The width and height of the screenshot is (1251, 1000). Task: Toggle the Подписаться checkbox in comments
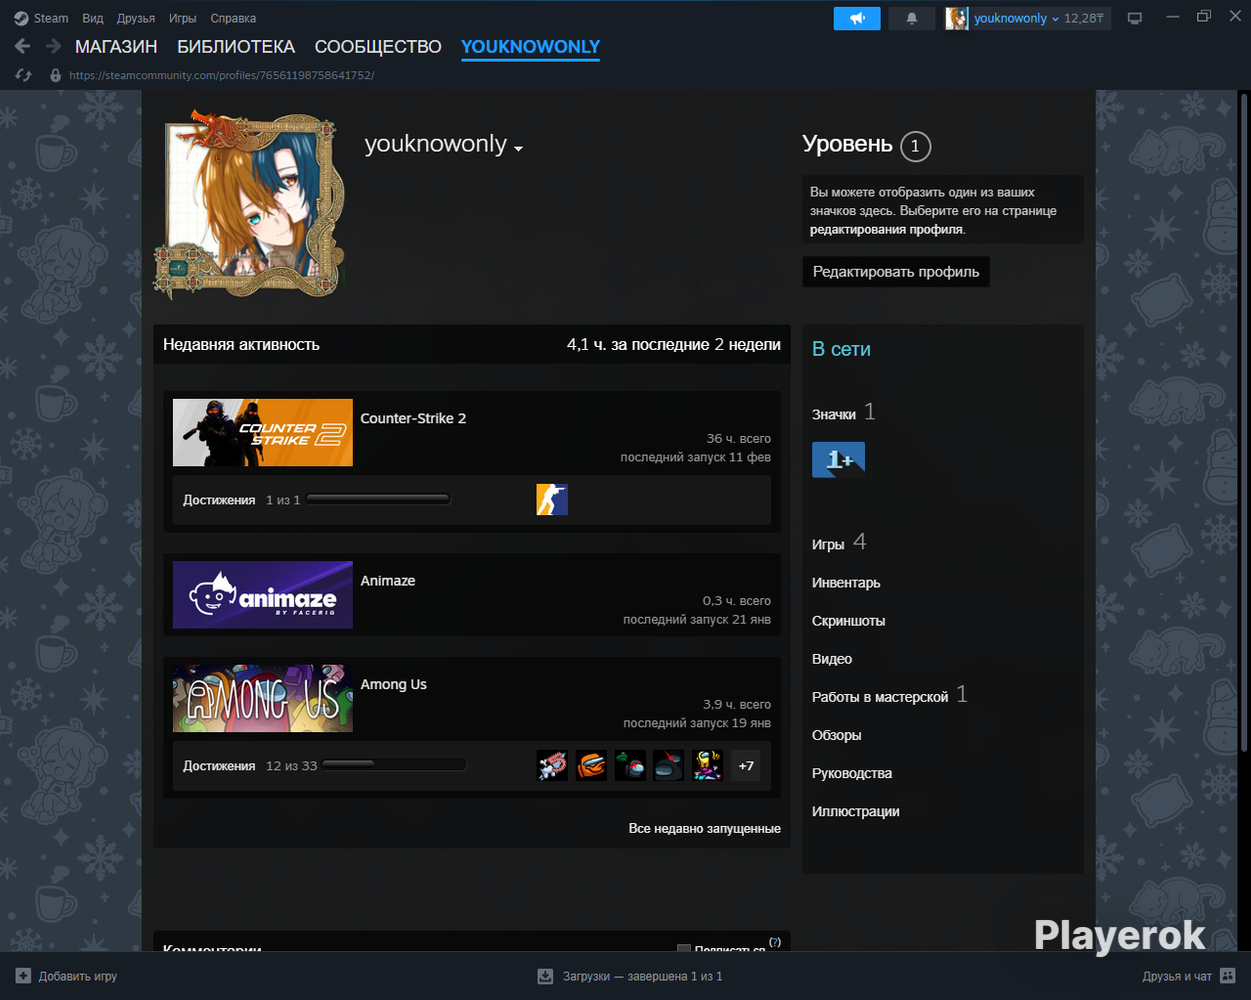tap(684, 949)
